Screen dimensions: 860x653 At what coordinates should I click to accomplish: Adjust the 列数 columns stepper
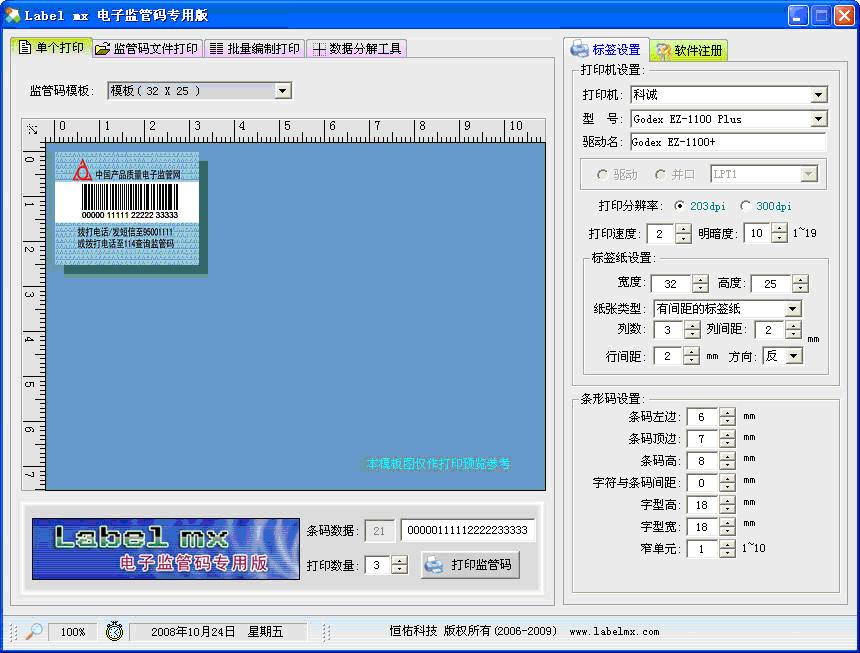pos(692,330)
